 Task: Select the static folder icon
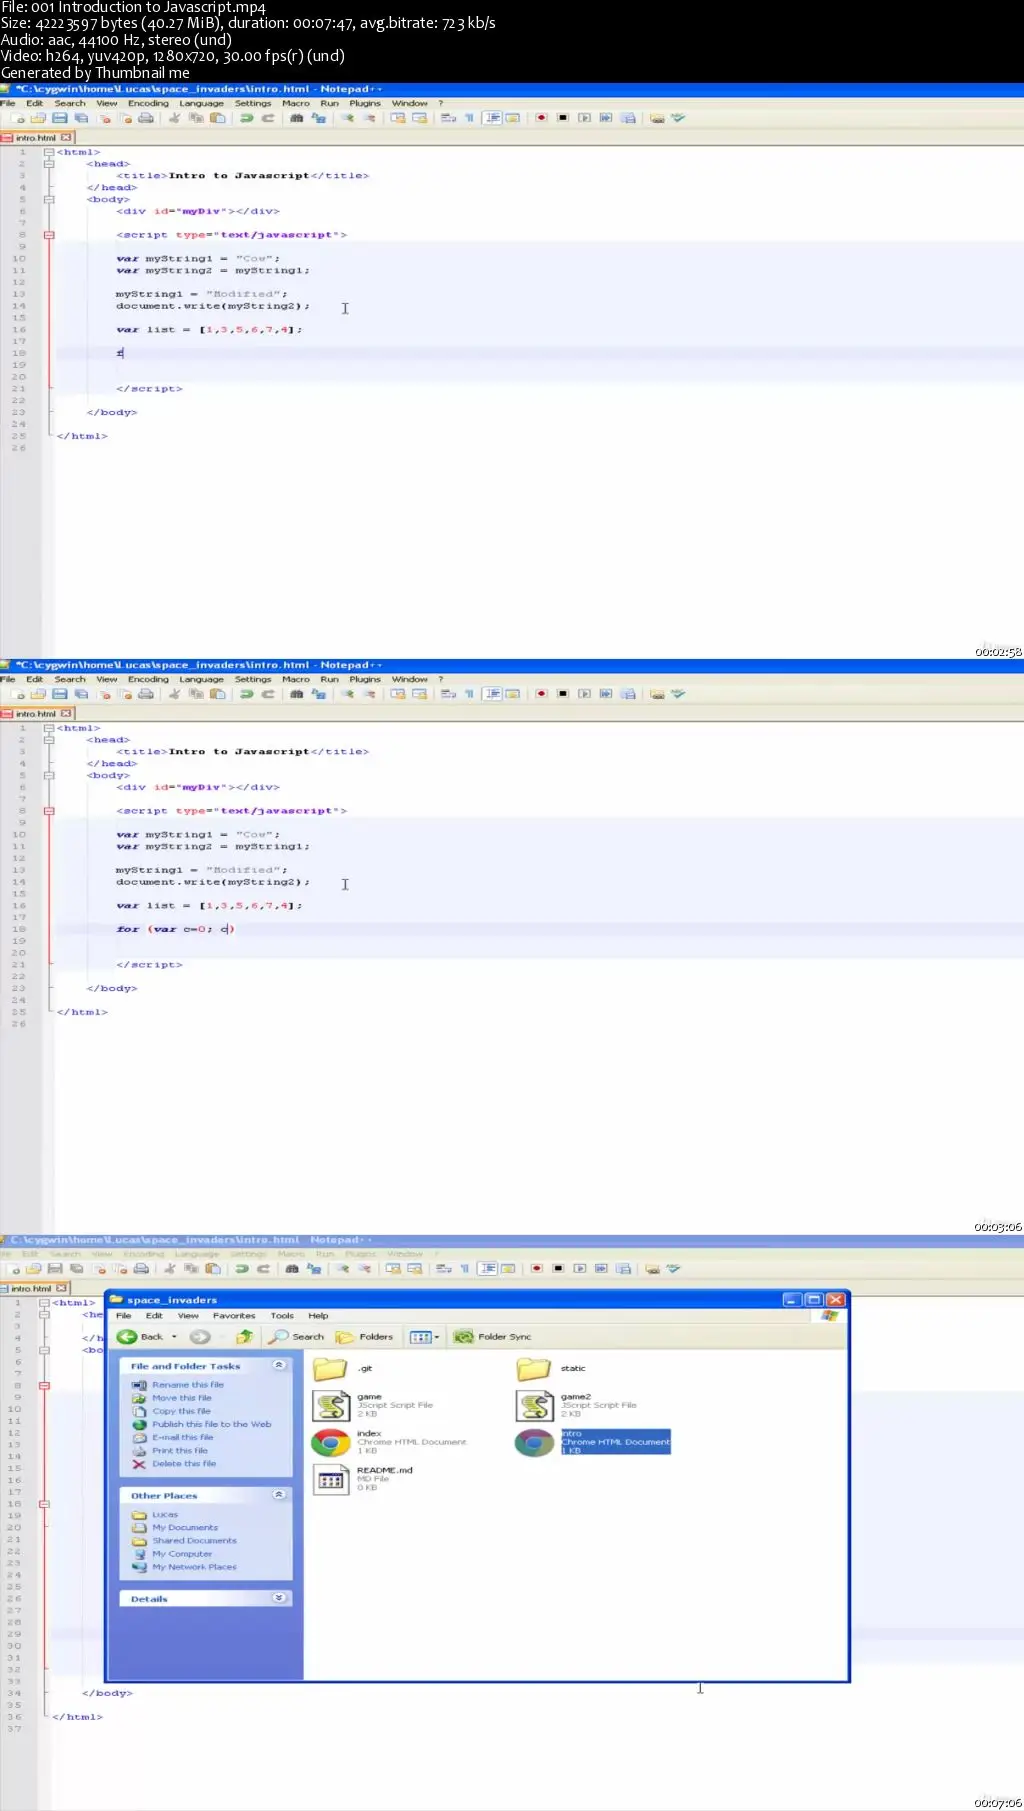[534, 1369]
